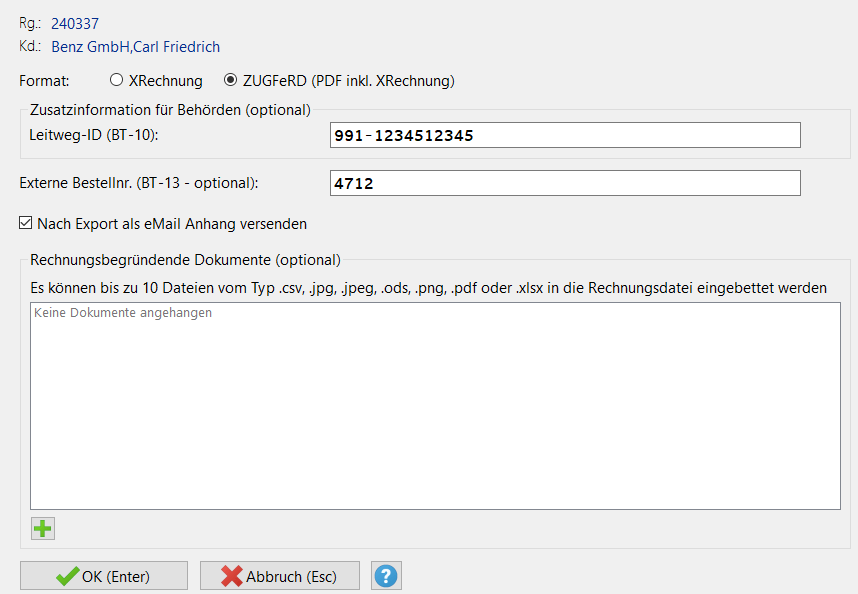Select the ZUGFeRD format radio button
The image size is (858, 594).
pyautogui.click(x=231, y=80)
